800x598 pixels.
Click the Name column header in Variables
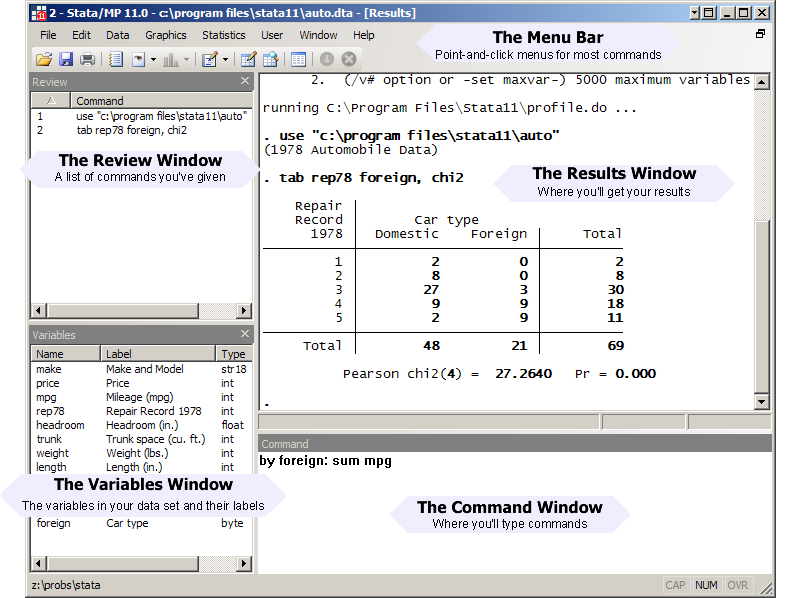click(x=66, y=354)
